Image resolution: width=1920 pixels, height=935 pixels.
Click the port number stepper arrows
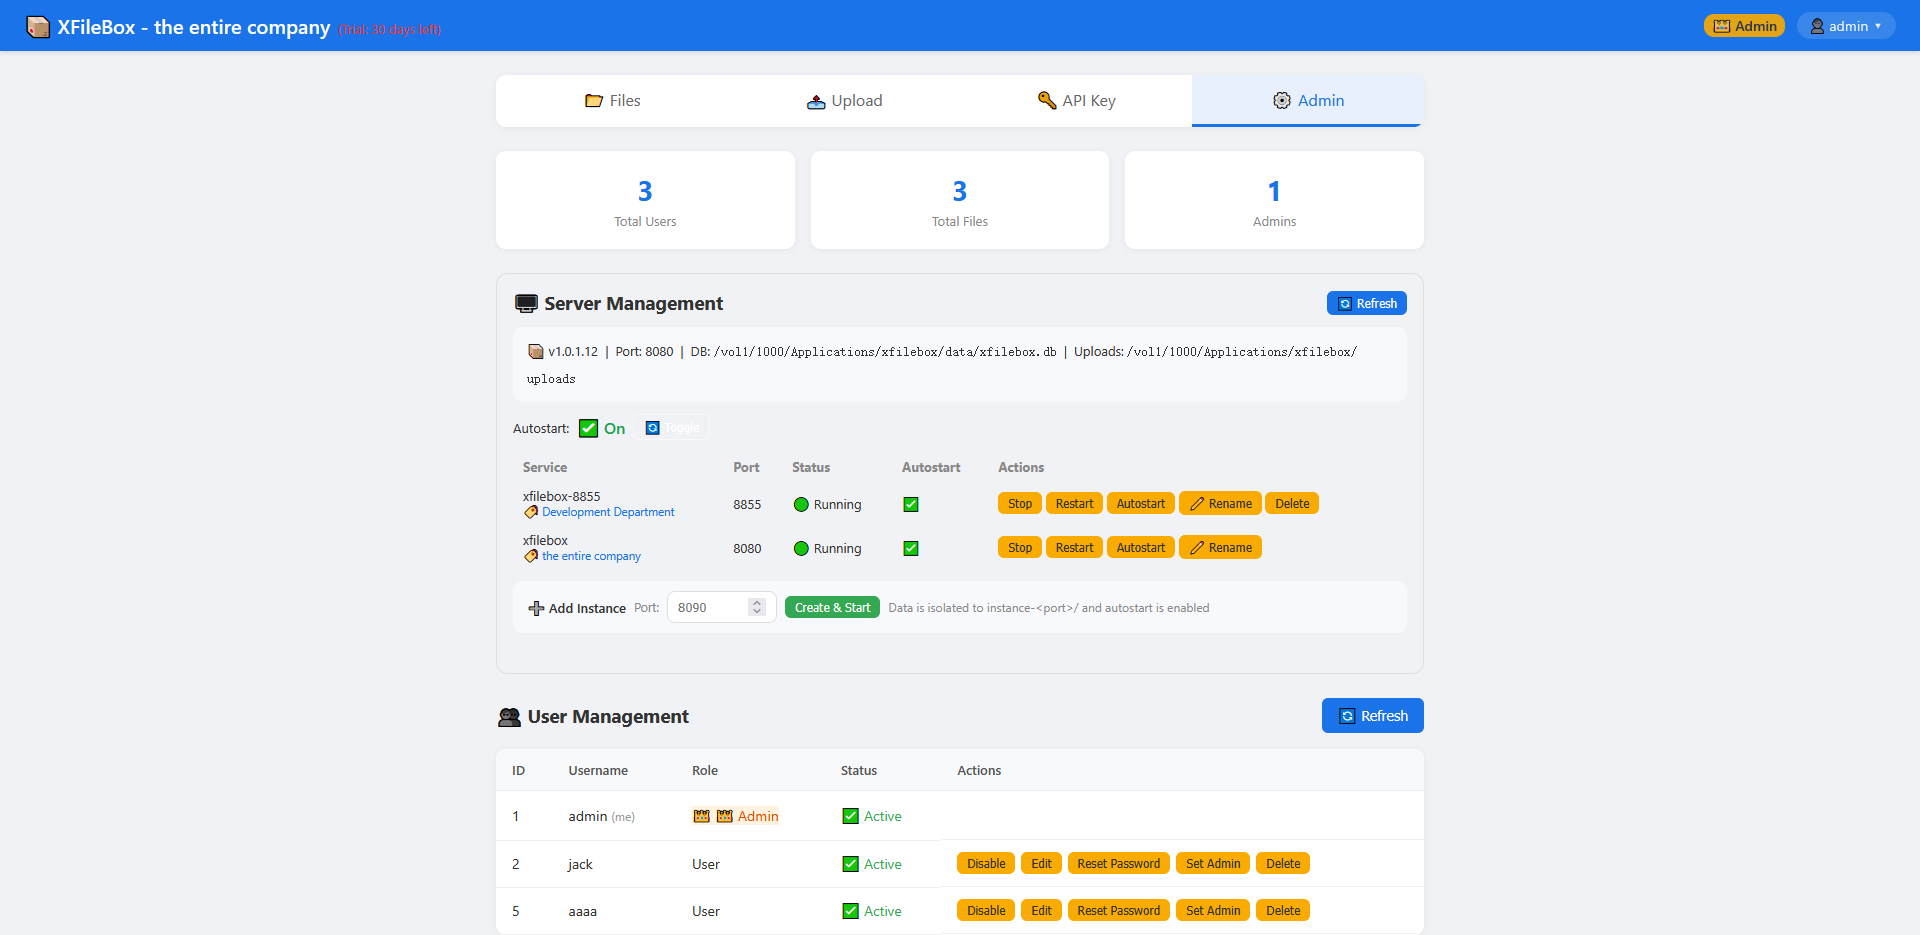757,607
